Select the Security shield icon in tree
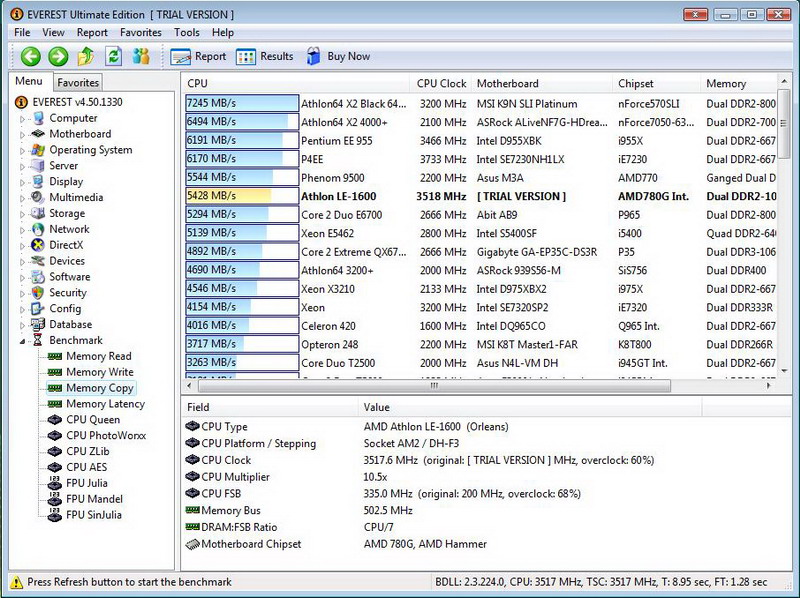Viewport: 800px width, 598px height. (x=38, y=293)
